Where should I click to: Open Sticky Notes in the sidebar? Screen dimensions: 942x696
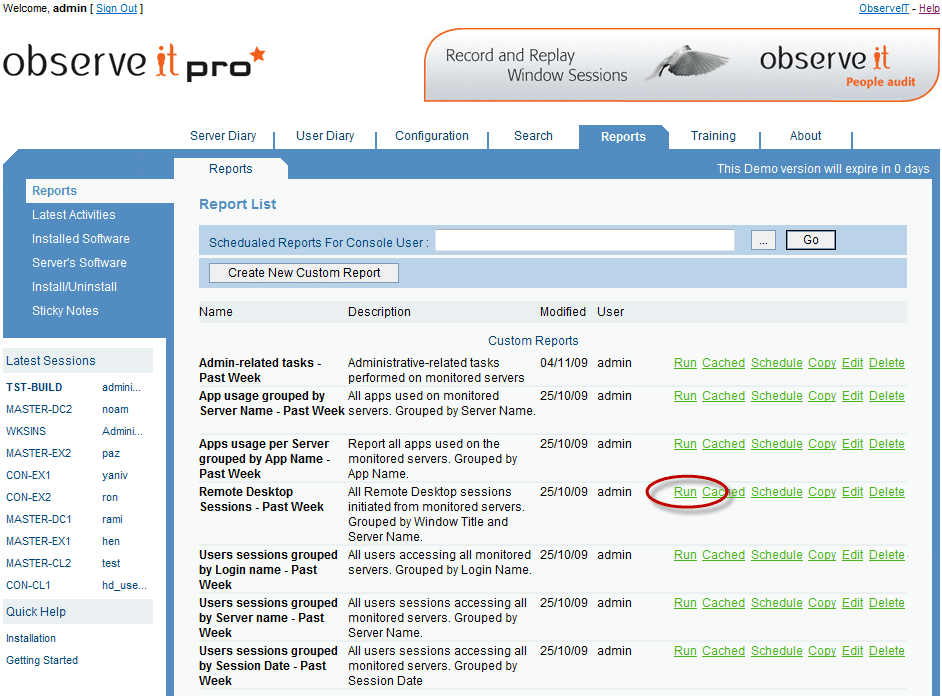[65, 310]
